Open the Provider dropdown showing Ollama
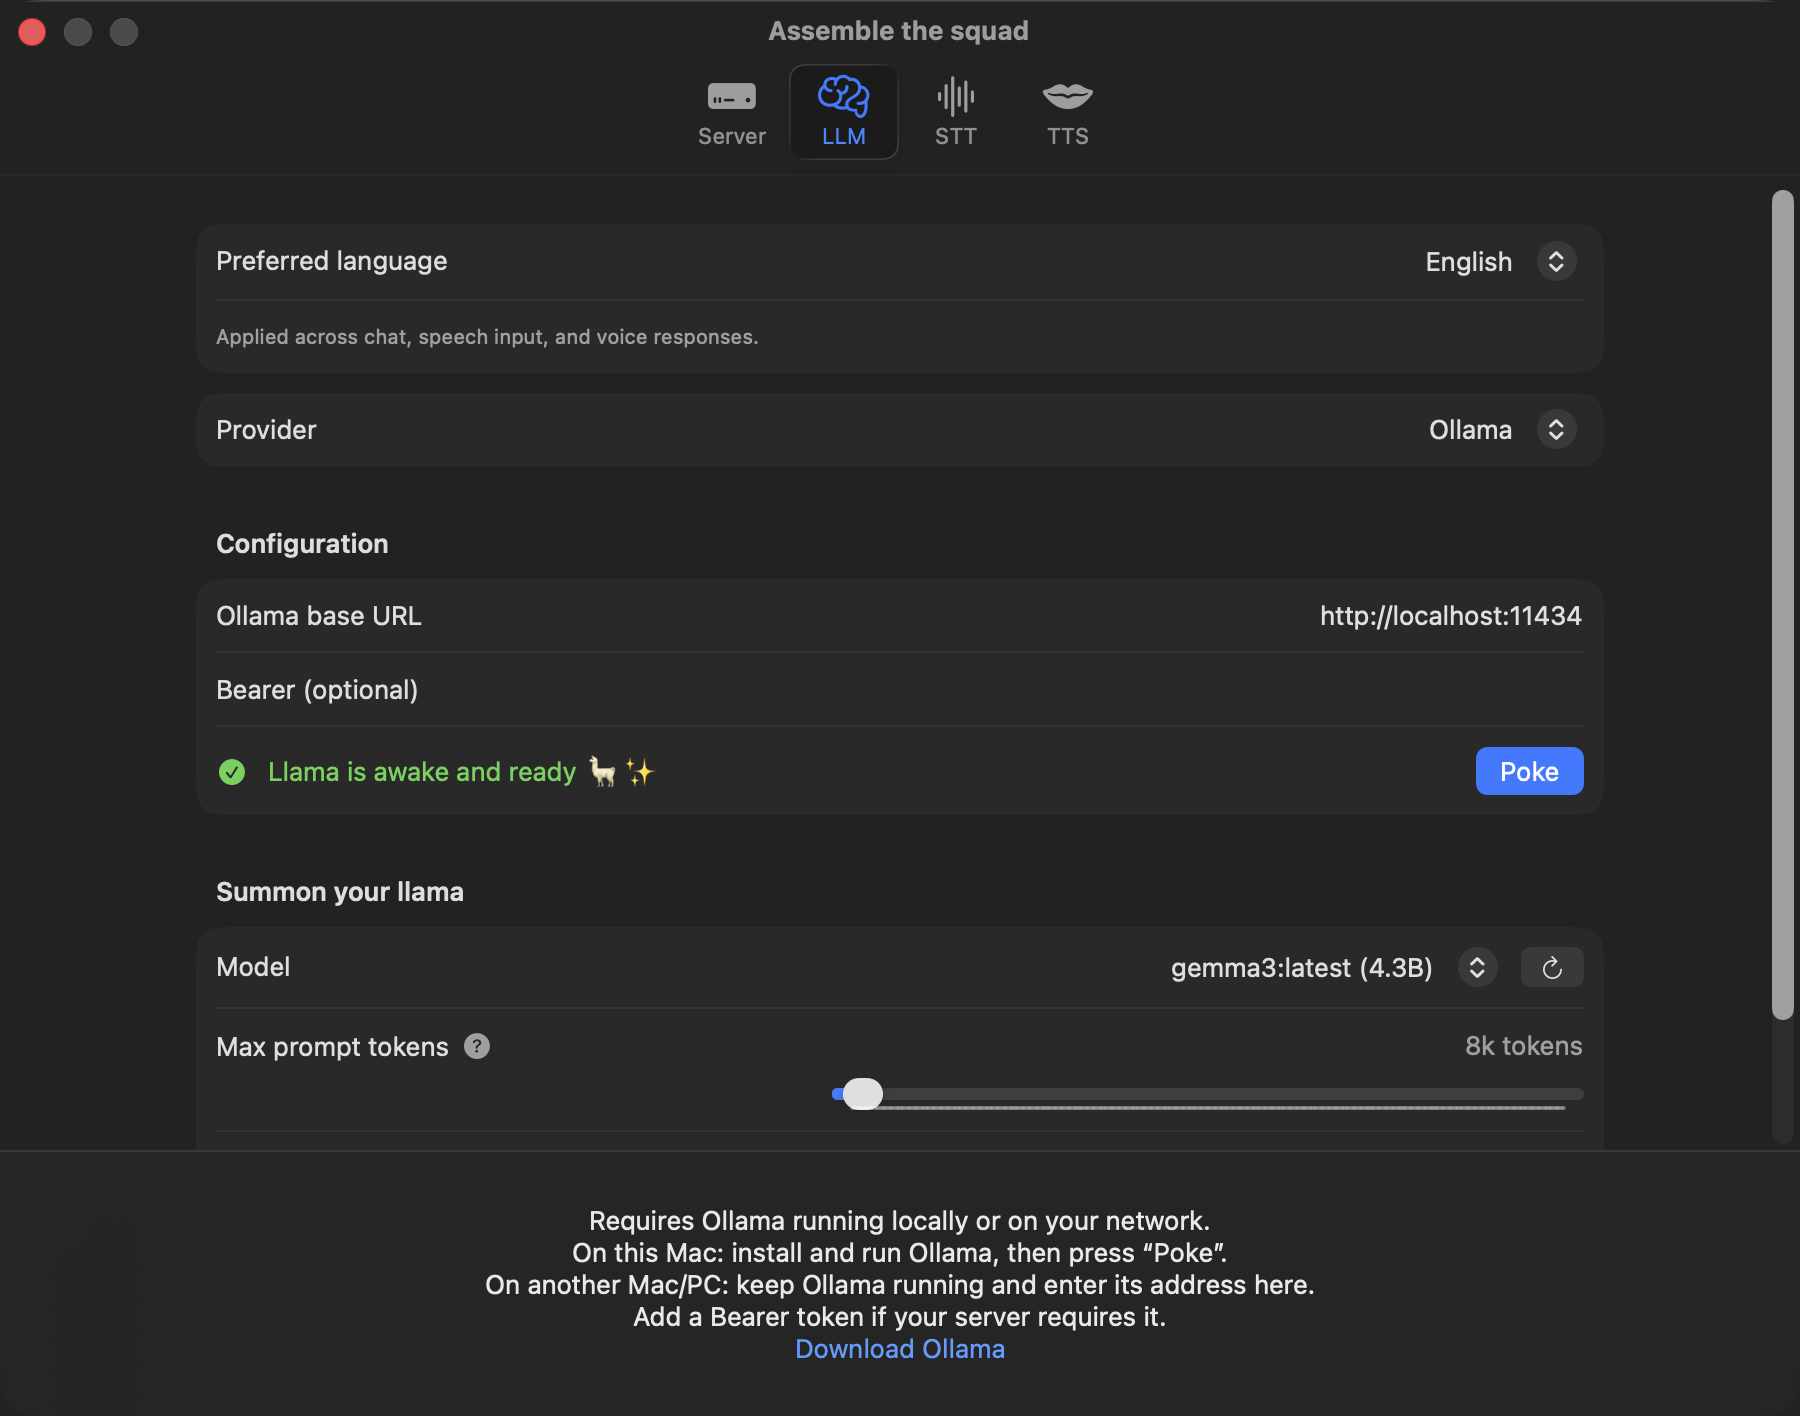This screenshot has height=1416, width=1800. [x=1498, y=429]
